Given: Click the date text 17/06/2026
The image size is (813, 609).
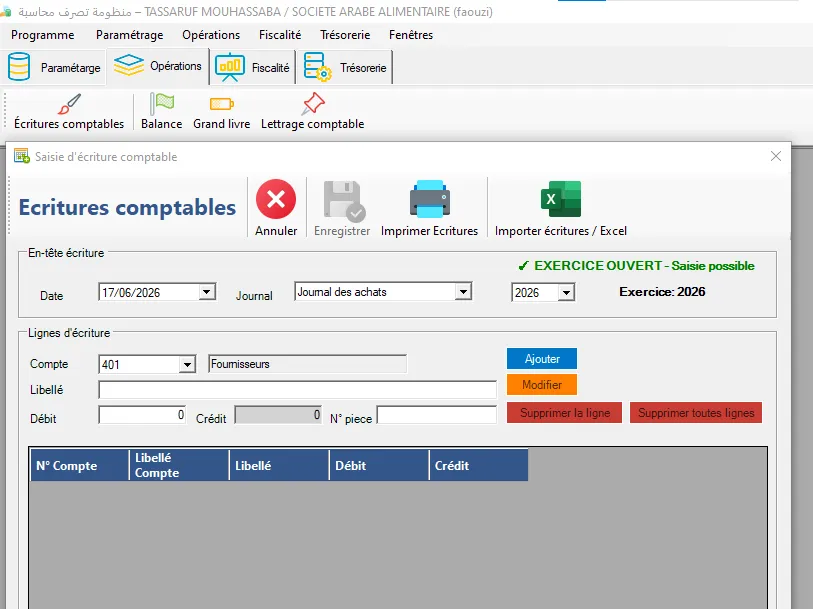Looking at the screenshot, I should click(x=131, y=292).
